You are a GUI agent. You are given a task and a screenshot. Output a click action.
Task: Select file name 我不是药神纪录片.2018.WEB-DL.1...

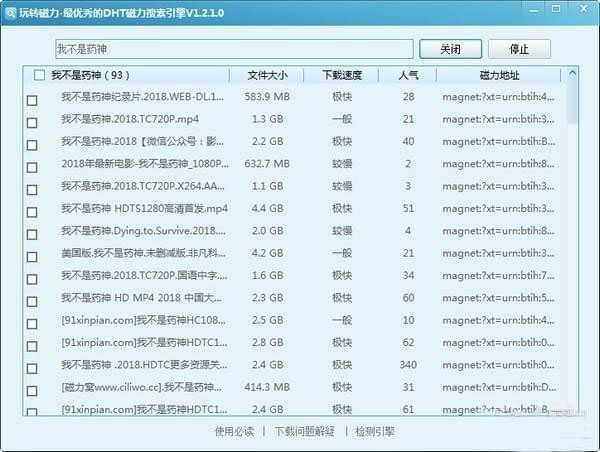[142, 96]
